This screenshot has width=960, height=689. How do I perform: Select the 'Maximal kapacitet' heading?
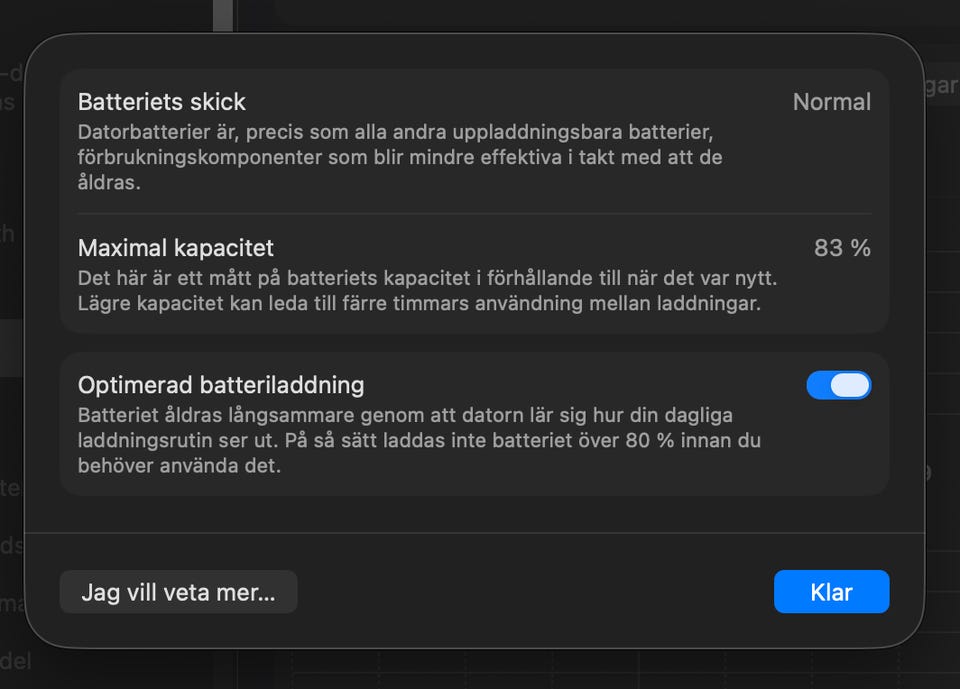(176, 248)
